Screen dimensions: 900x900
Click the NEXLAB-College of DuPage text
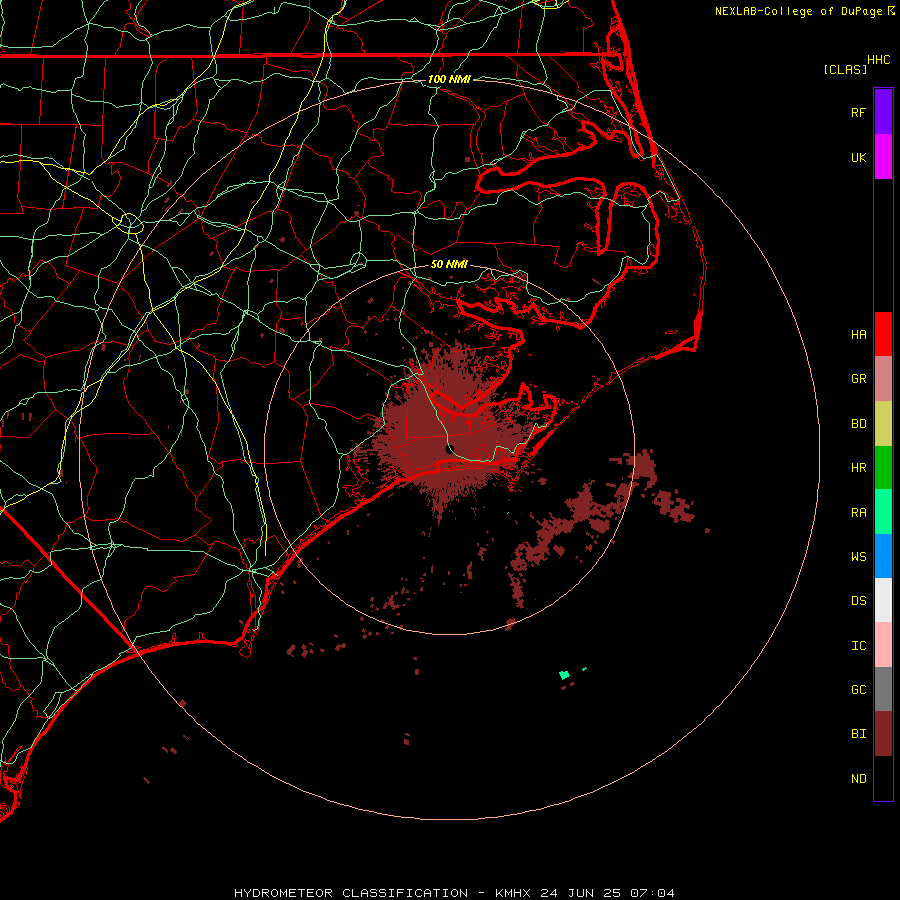coord(798,11)
